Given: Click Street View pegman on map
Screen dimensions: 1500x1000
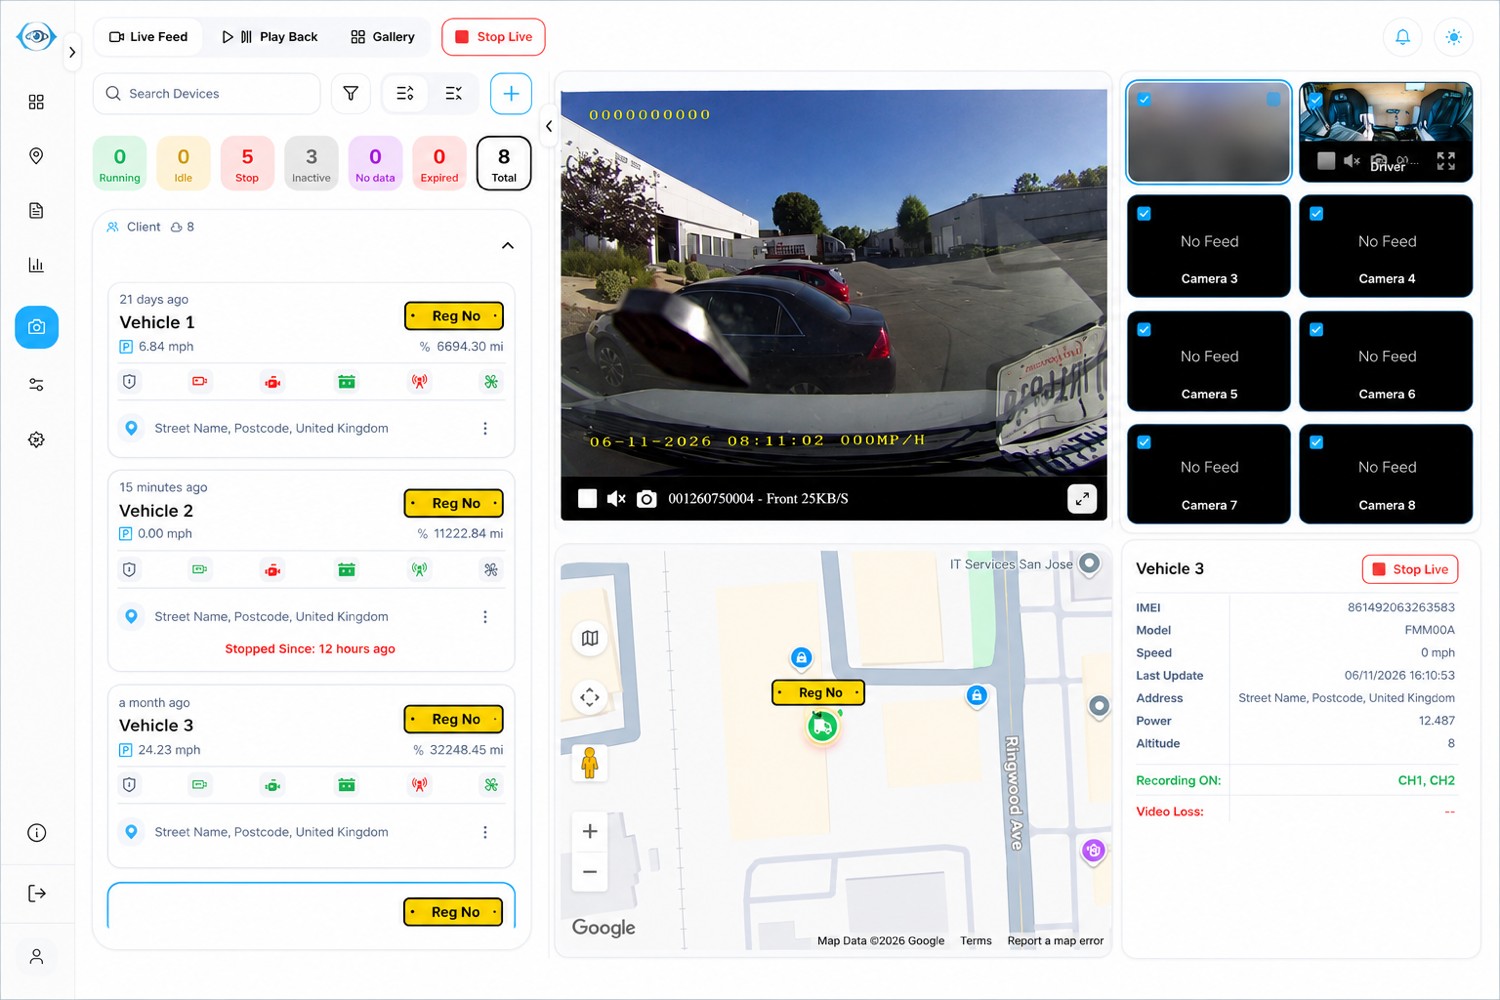Looking at the screenshot, I should click(x=590, y=763).
